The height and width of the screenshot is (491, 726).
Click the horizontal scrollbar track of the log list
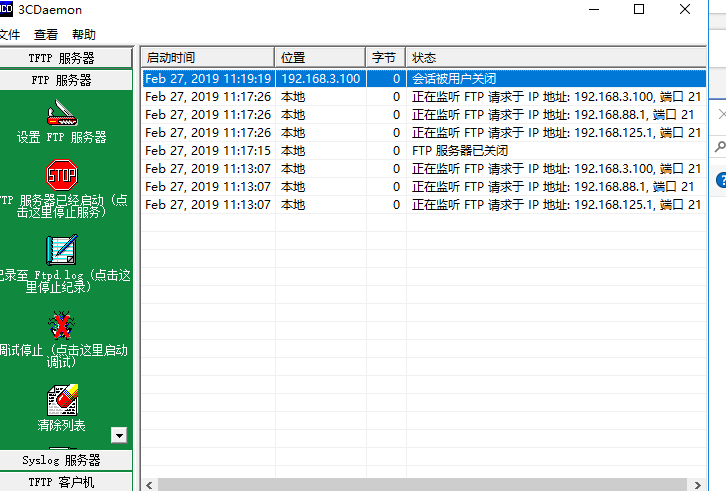coord(422,485)
